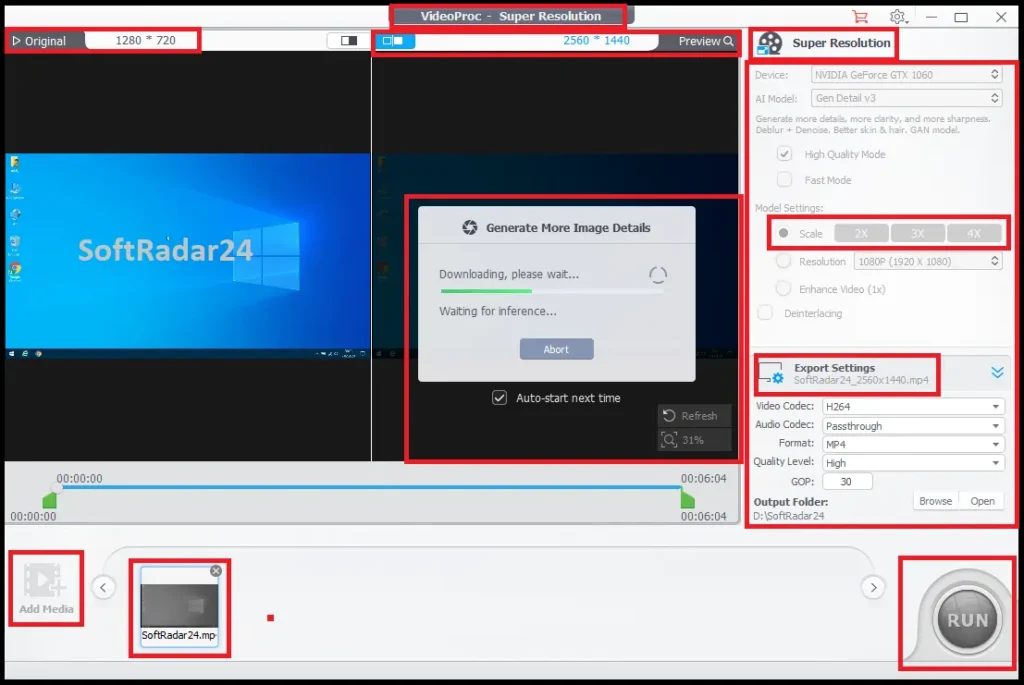Image resolution: width=1024 pixels, height=685 pixels.
Task: Select the split compare view icon
Action: tap(393, 40)
